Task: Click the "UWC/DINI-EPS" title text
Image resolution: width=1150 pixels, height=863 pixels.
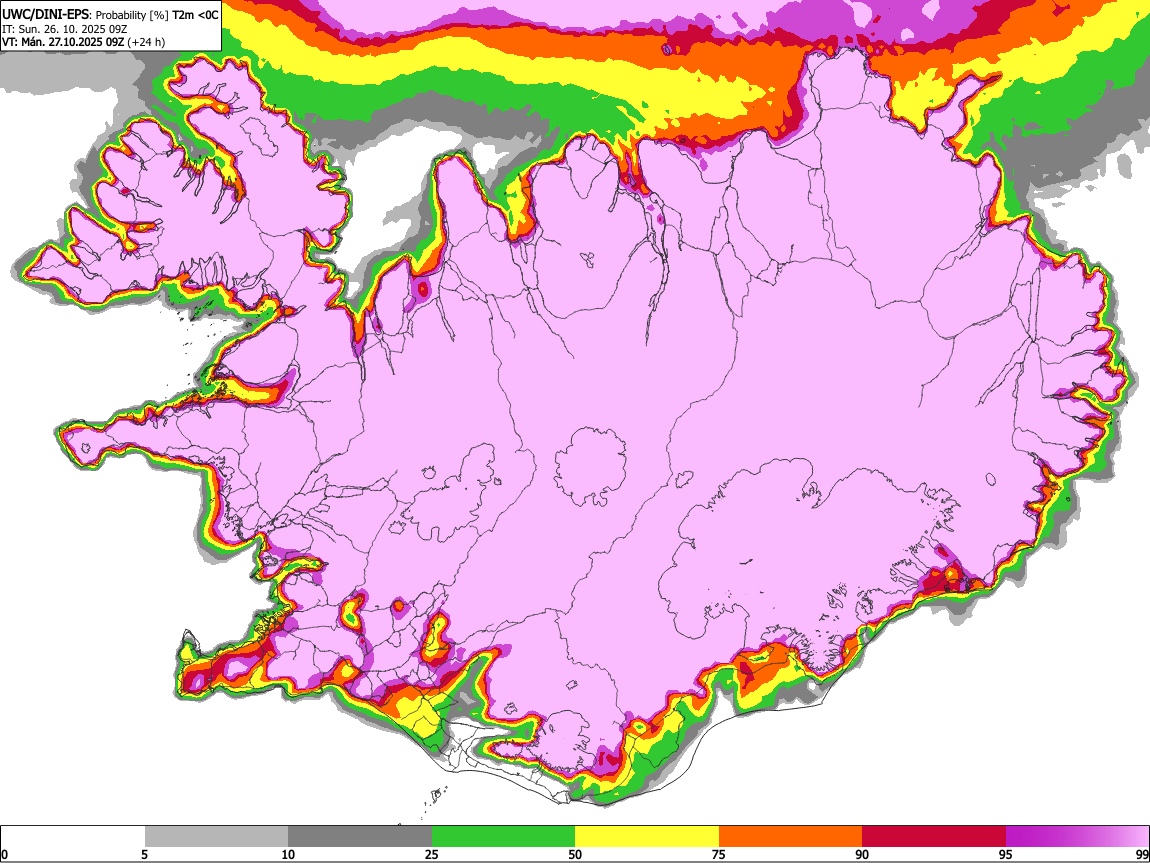Action: [x=46, y=15]
